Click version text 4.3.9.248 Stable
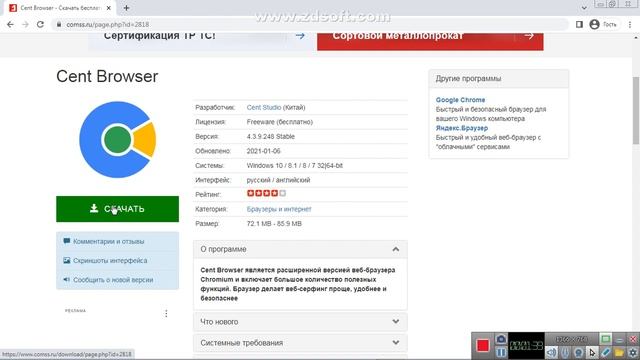 pos(271,136)
